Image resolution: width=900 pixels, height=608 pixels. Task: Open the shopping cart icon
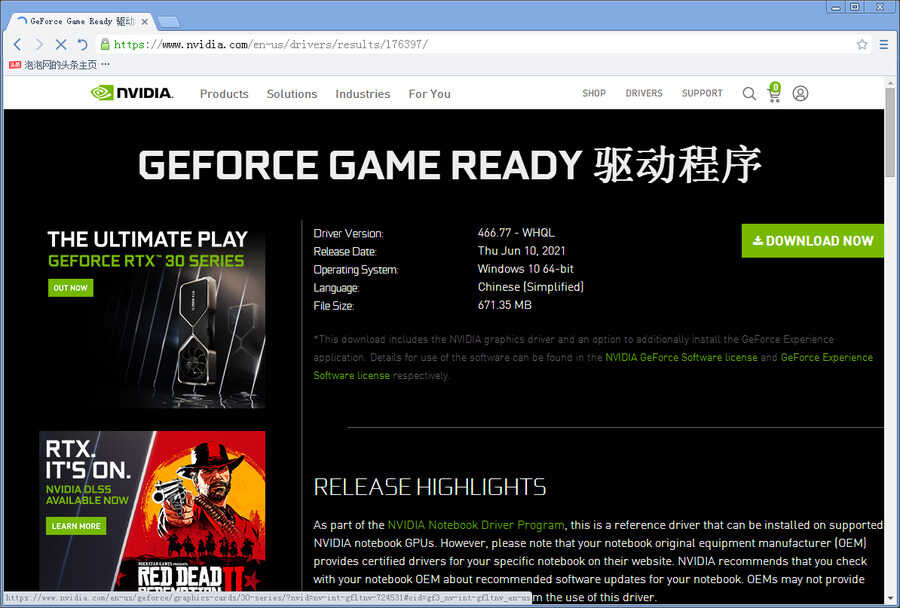click(774, 92)
